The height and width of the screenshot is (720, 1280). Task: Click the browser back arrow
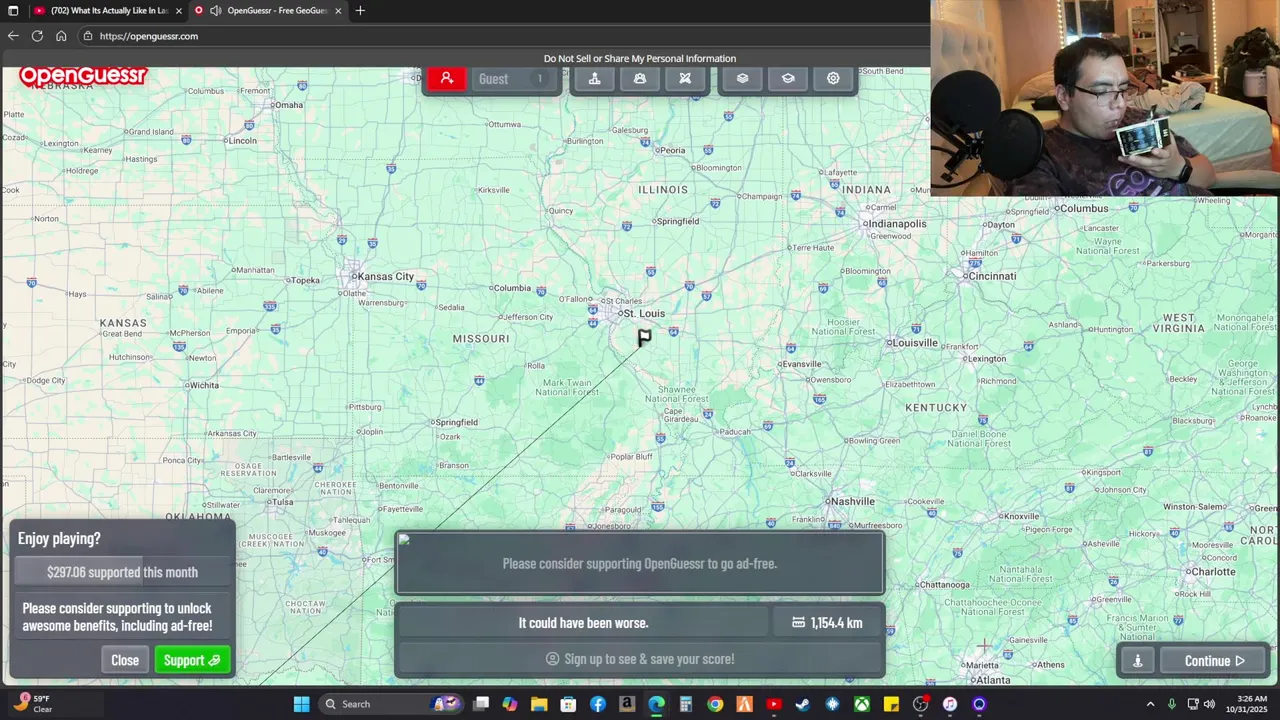(x=13, y=36)
